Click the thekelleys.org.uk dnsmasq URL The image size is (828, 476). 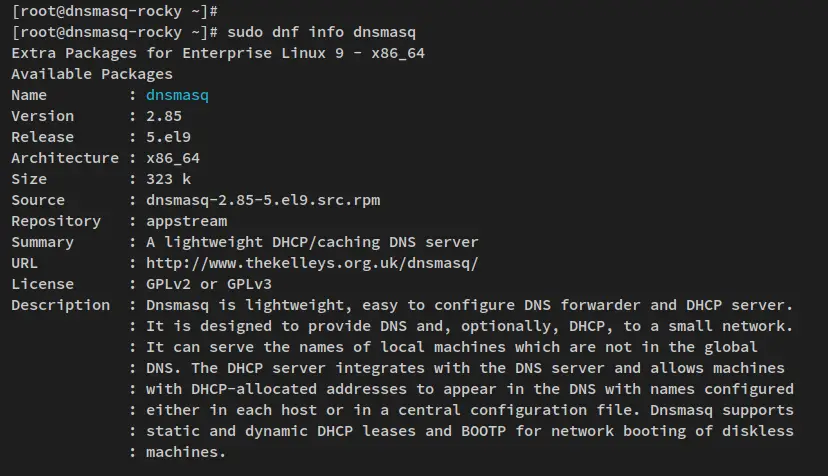click(x=312, y=263)
